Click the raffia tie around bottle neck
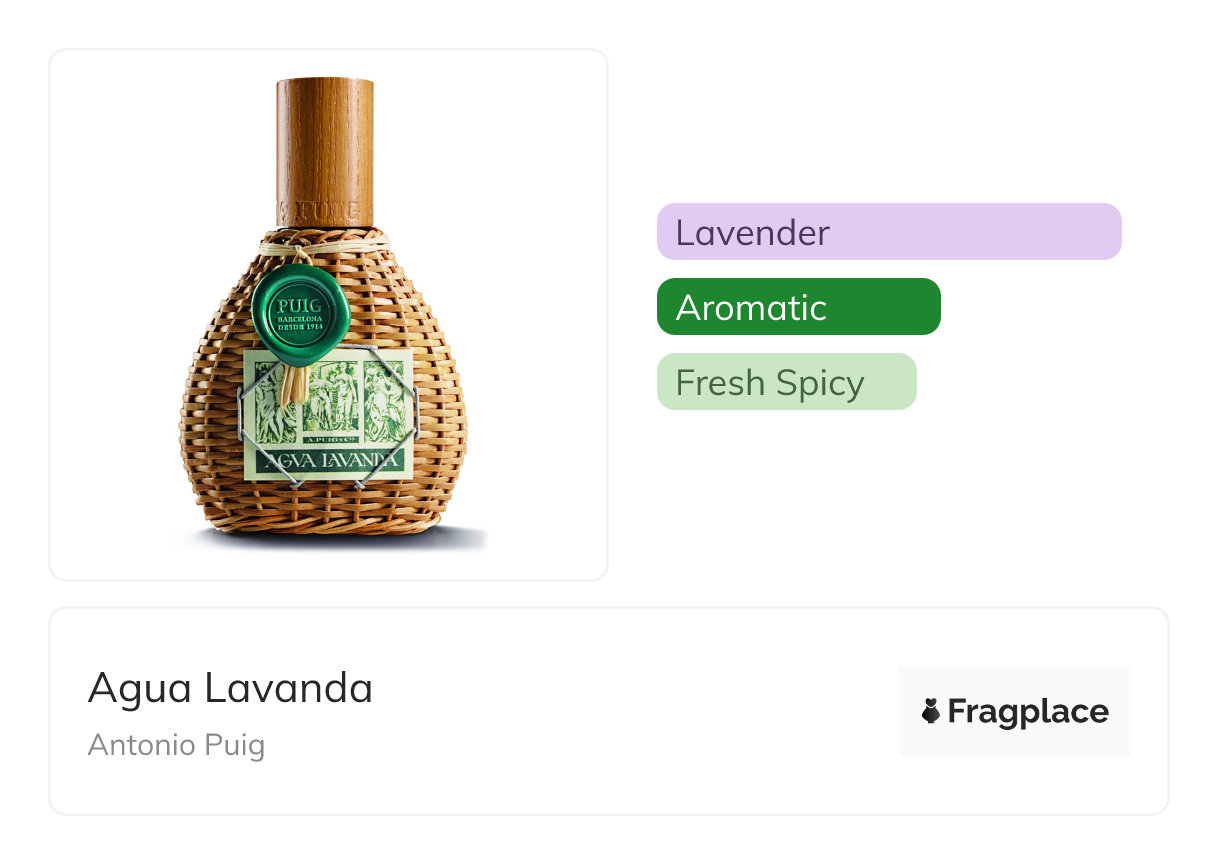1218x864 pixels. tap(325, 244)
